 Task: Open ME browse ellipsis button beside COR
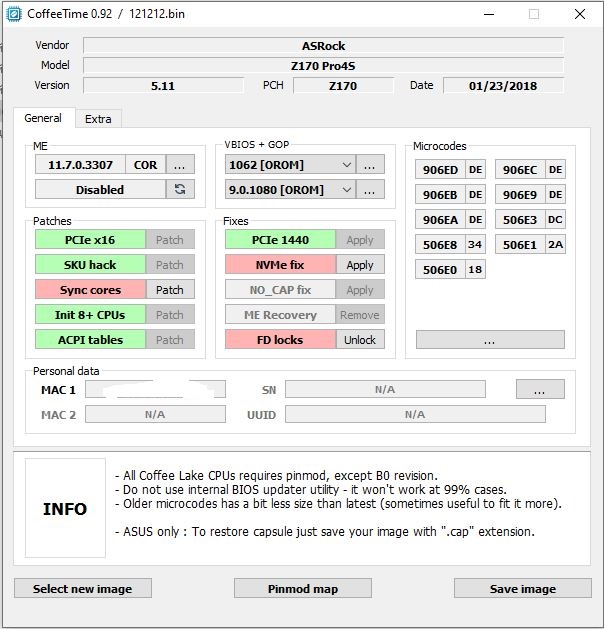(180, 164)
